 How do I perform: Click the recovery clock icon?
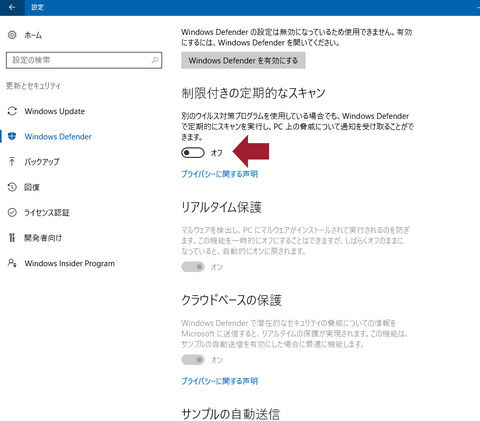[12, 187]
